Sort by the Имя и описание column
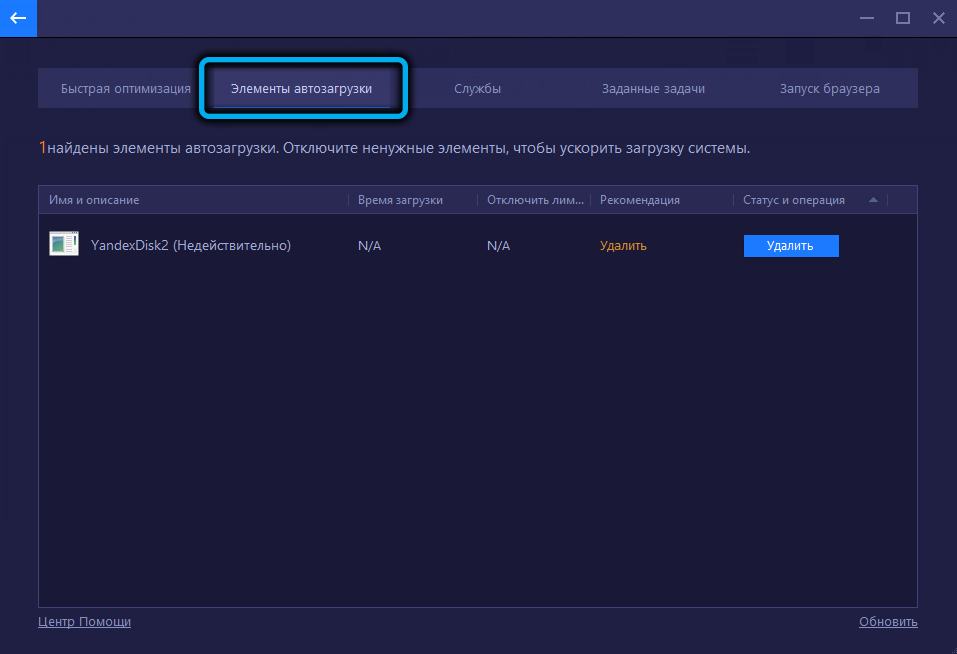The width and height of the screenshot is (957, 654). click(x=94, y=200)
